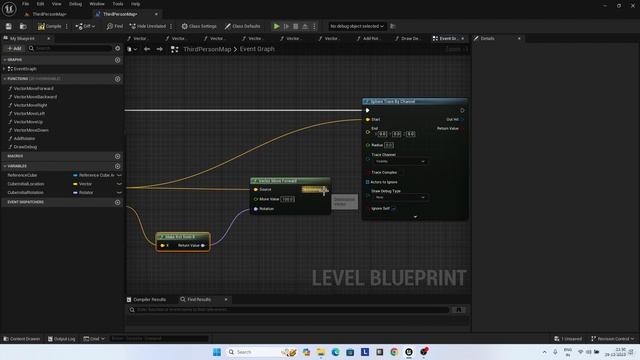Switch to the Draw De function tab

(x=409, y=38)
